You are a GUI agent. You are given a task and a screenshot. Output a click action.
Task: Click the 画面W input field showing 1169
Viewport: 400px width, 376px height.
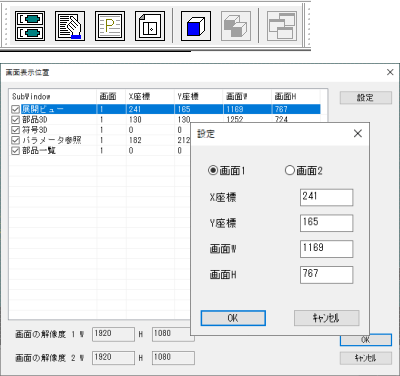coord(326,249)
